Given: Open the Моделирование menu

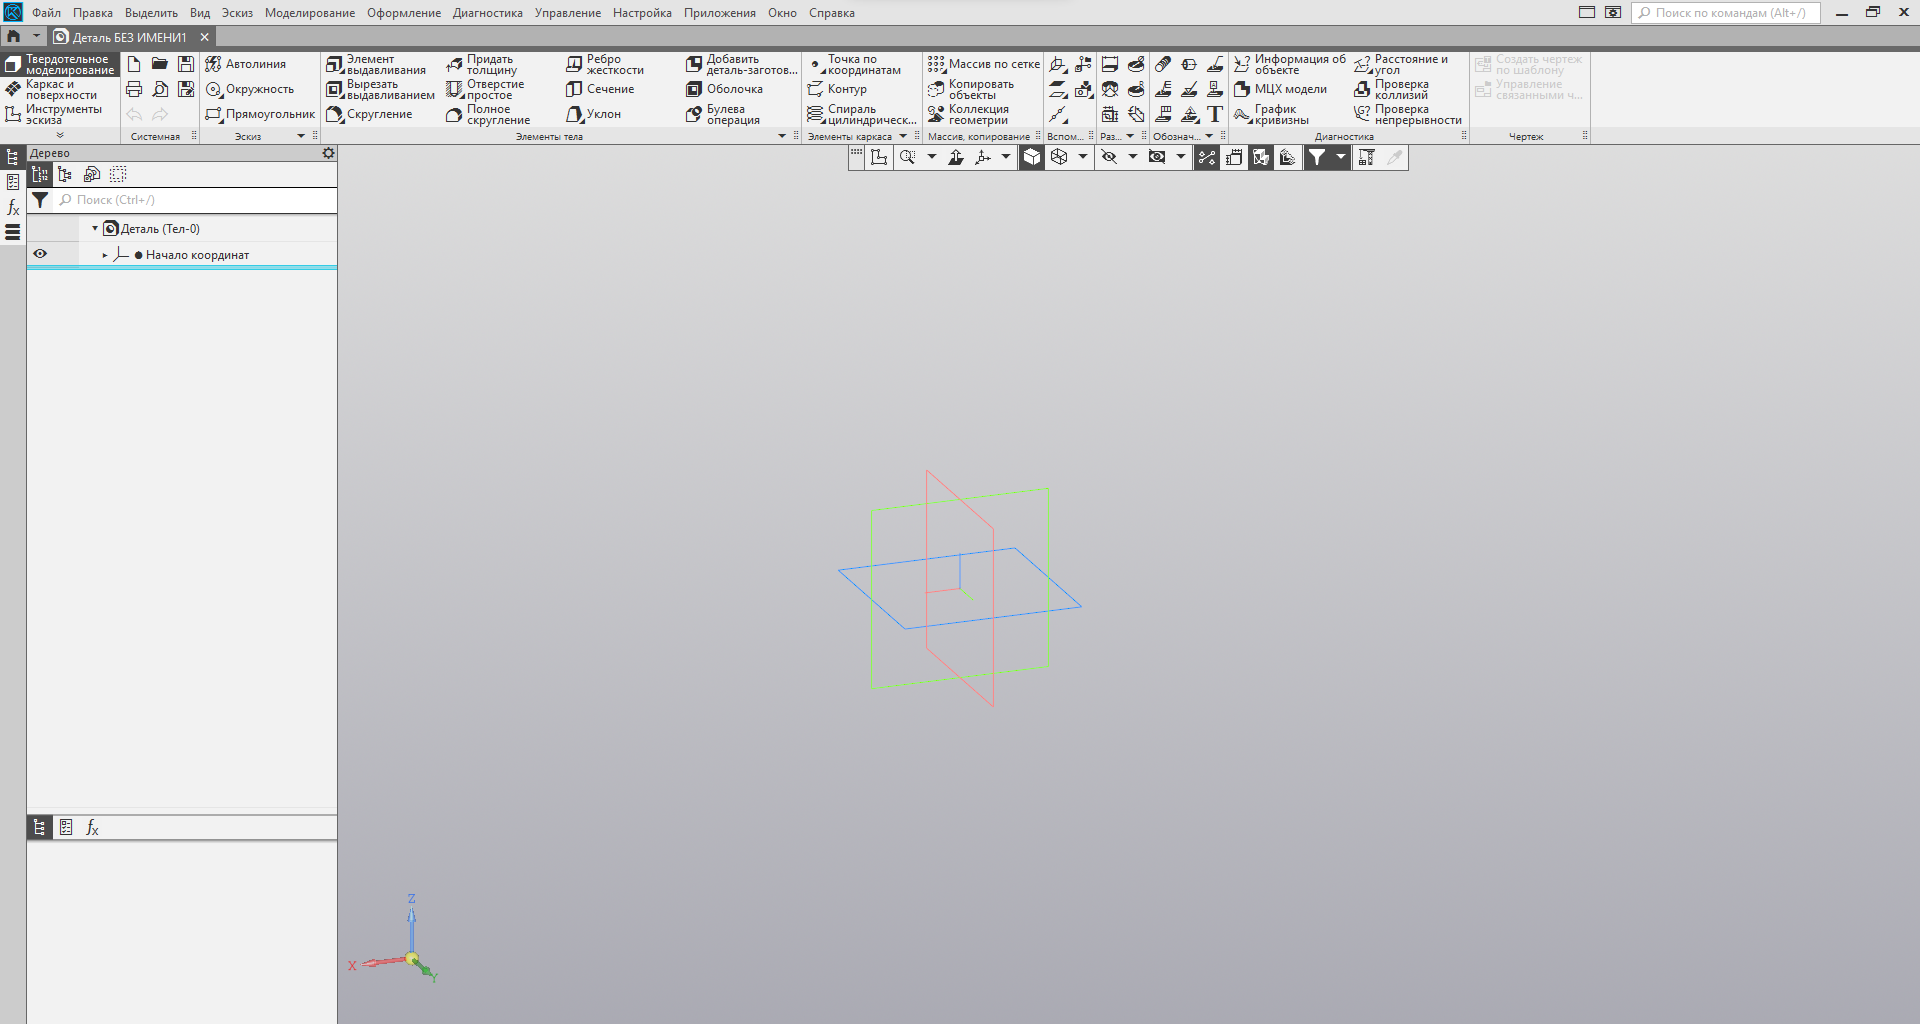Looking at the screenshot, I should [x=310, y=13].
